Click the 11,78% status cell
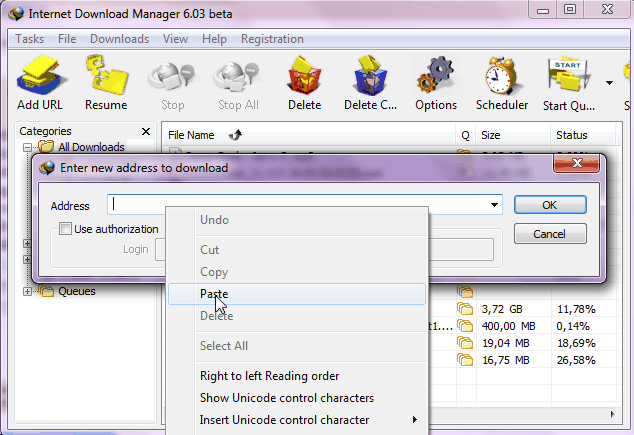Screen dimensions: 634x435 [x=576, y=309]
